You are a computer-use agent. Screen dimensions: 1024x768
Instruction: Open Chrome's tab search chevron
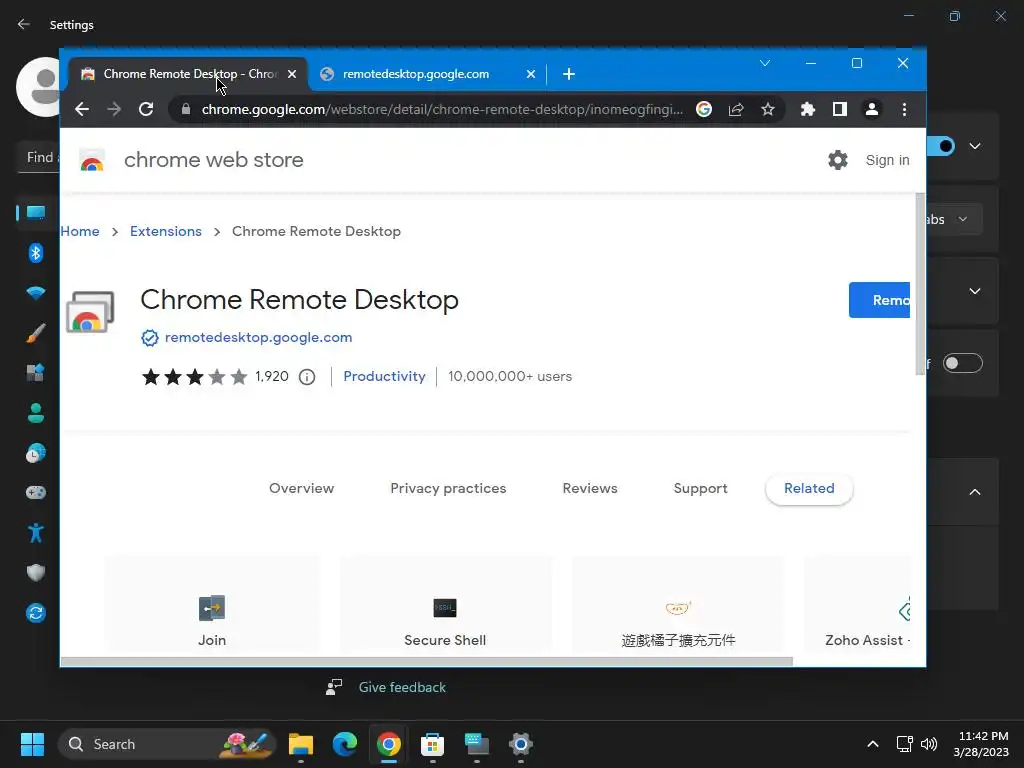(765, 63)
